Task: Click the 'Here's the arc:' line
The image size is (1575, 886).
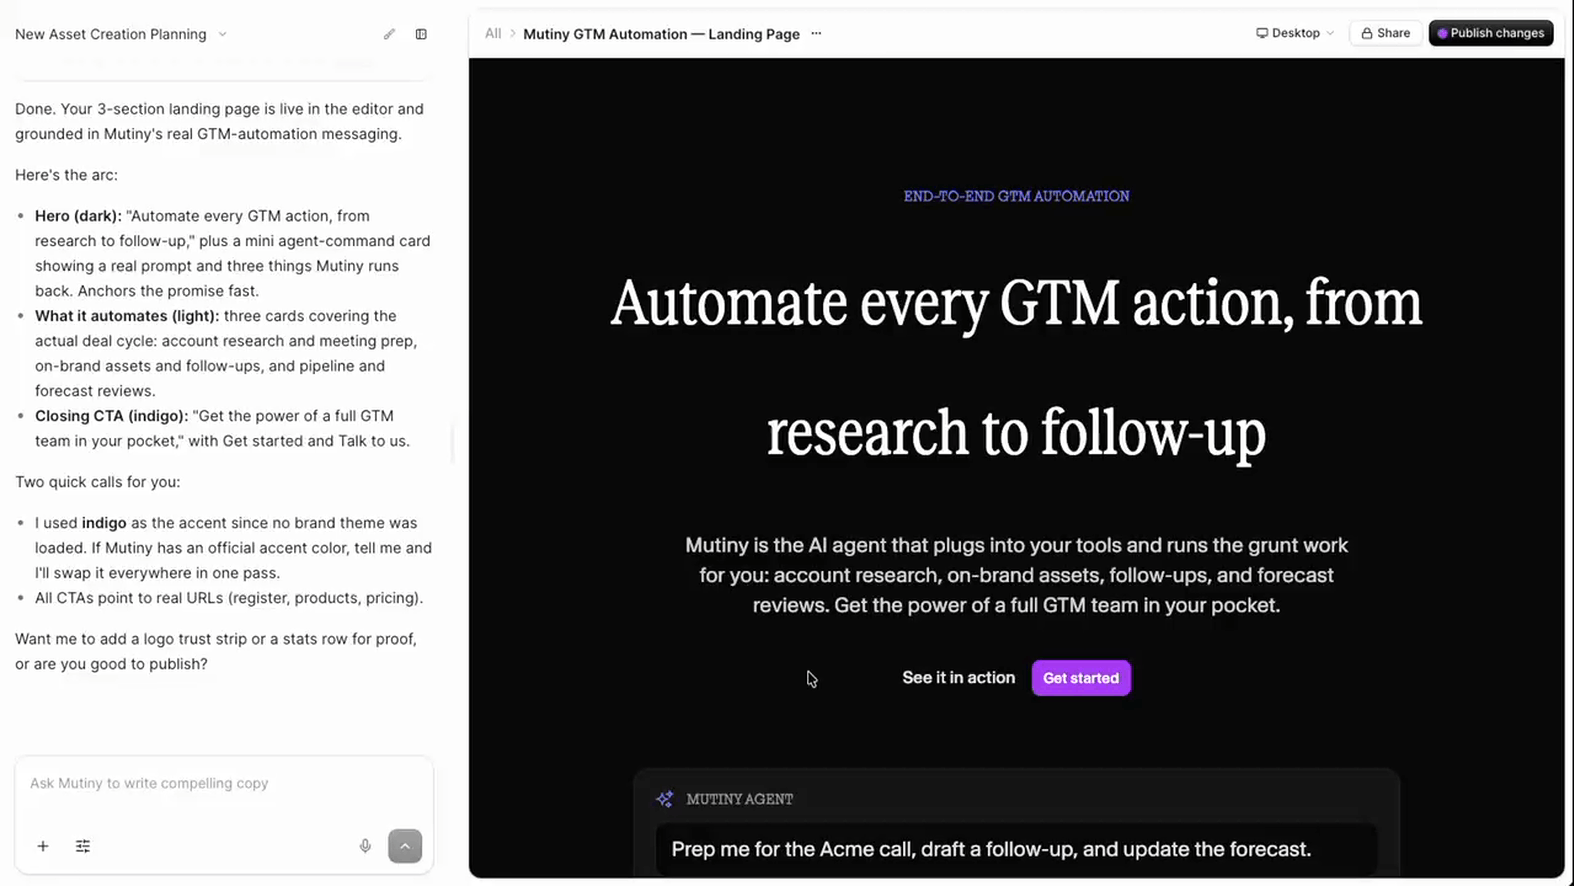Action: (x=66, y=175)
